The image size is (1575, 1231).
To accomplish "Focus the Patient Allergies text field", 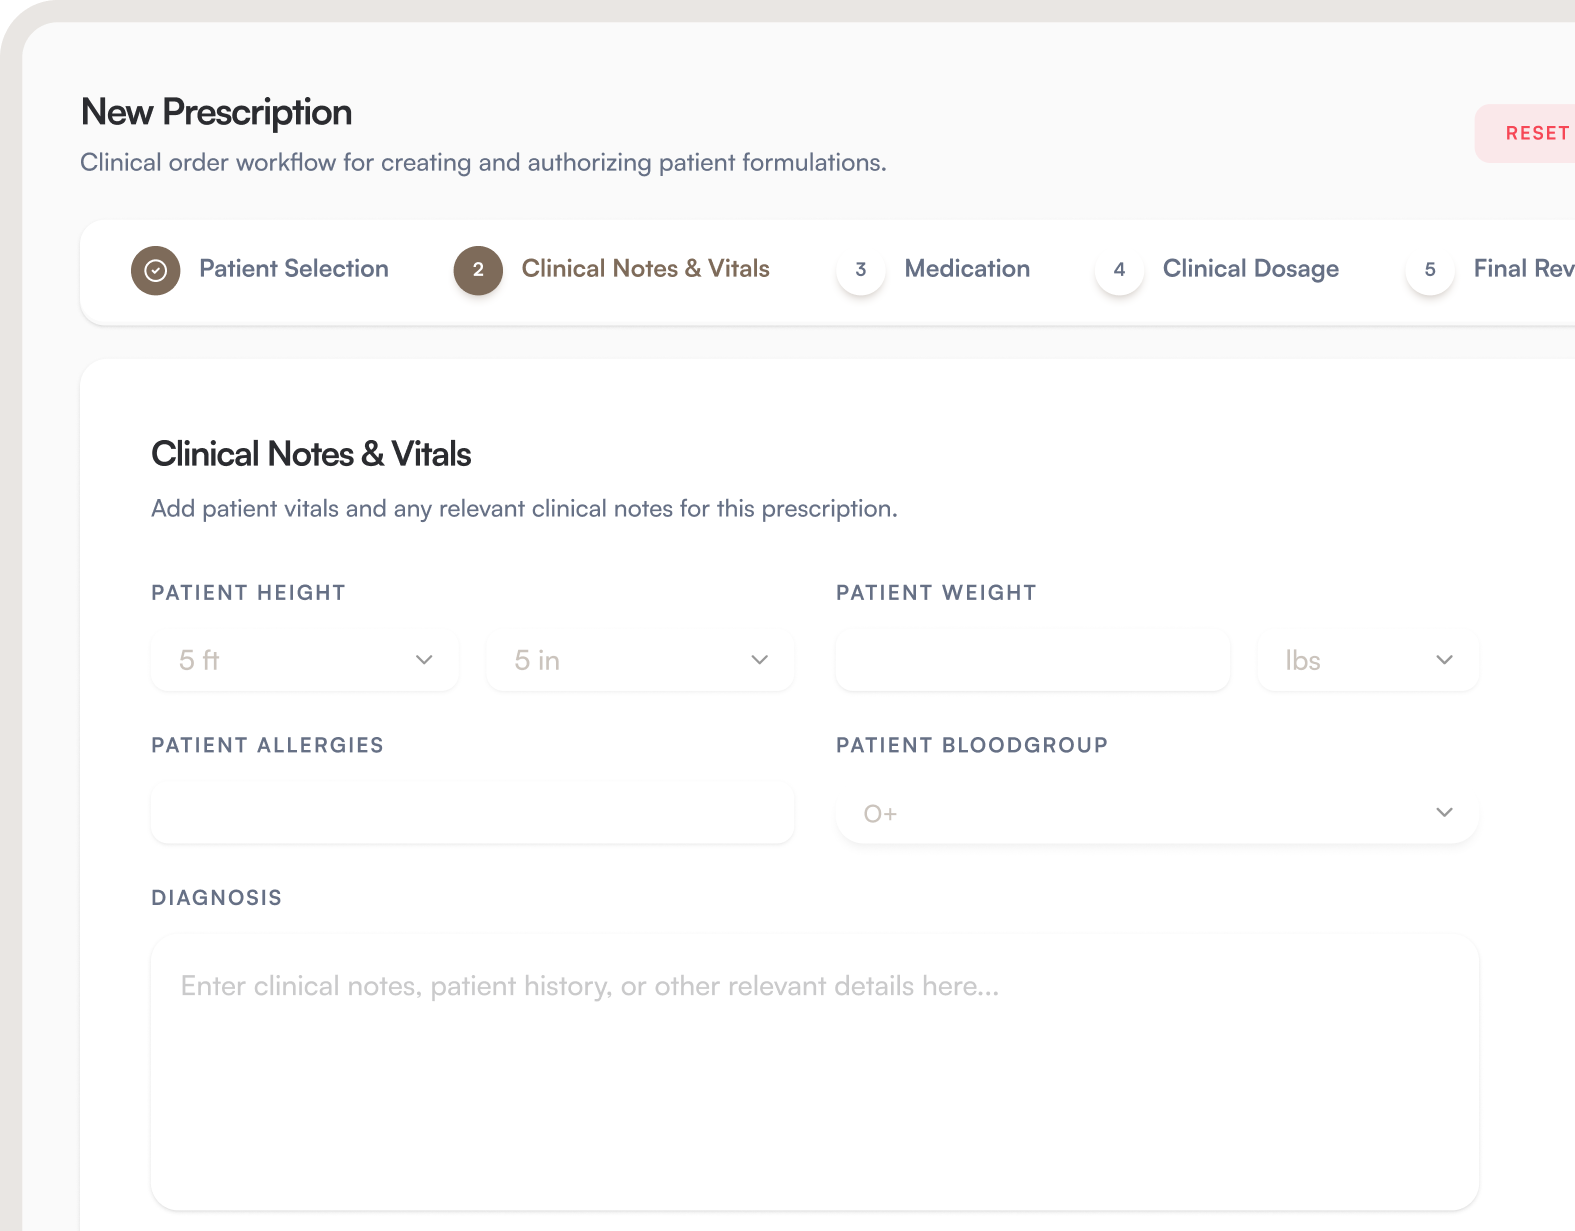I will pos(473,813).
